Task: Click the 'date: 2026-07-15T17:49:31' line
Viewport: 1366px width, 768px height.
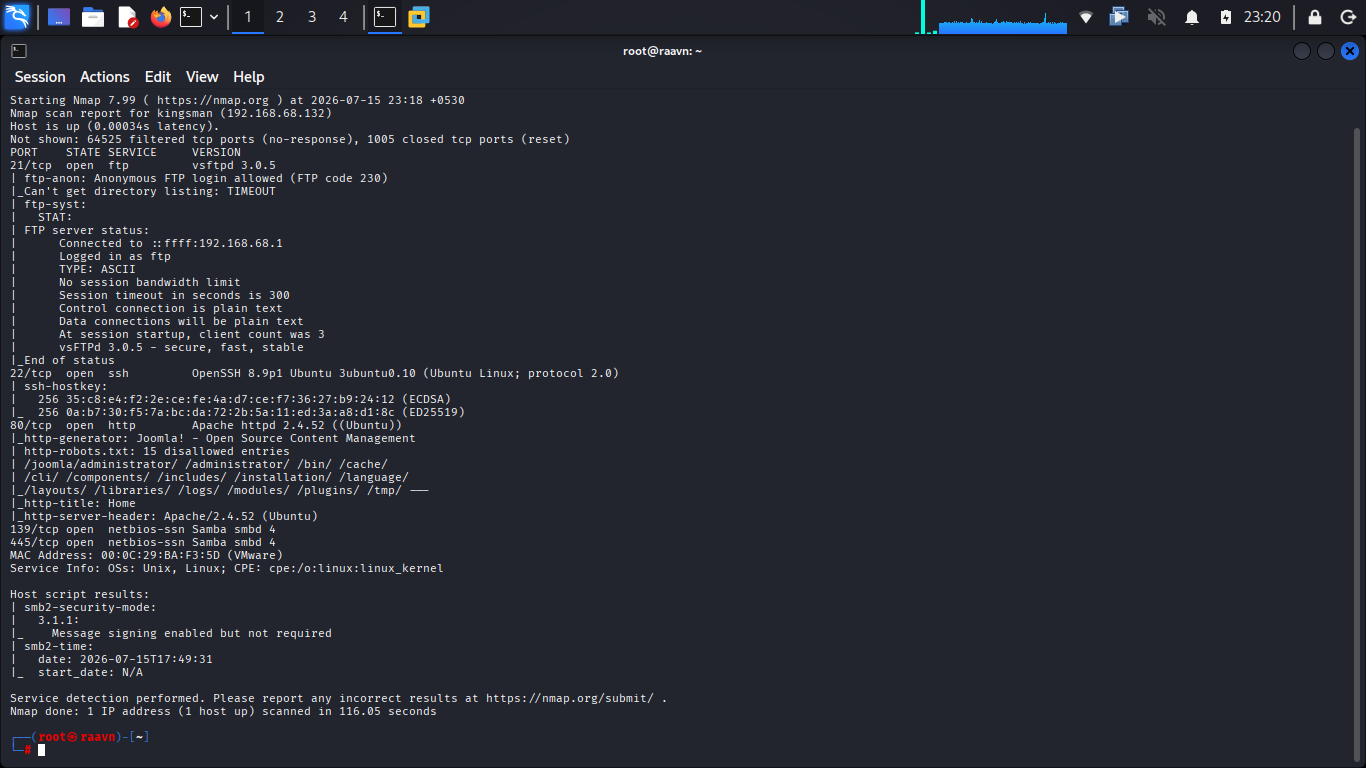Action: (125, 659)
